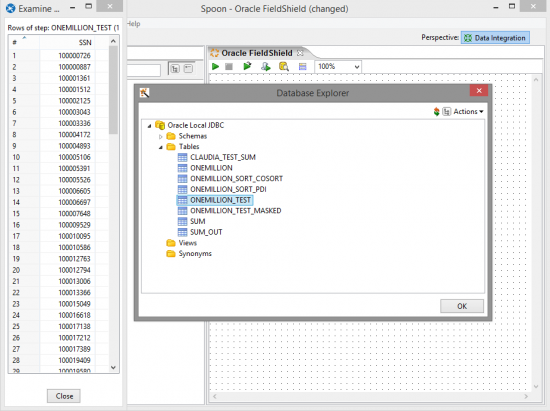The image size is (550, 411).
Task: Select ONEMILLION_SORT_PDI table
Action: (x=228, y=189)
